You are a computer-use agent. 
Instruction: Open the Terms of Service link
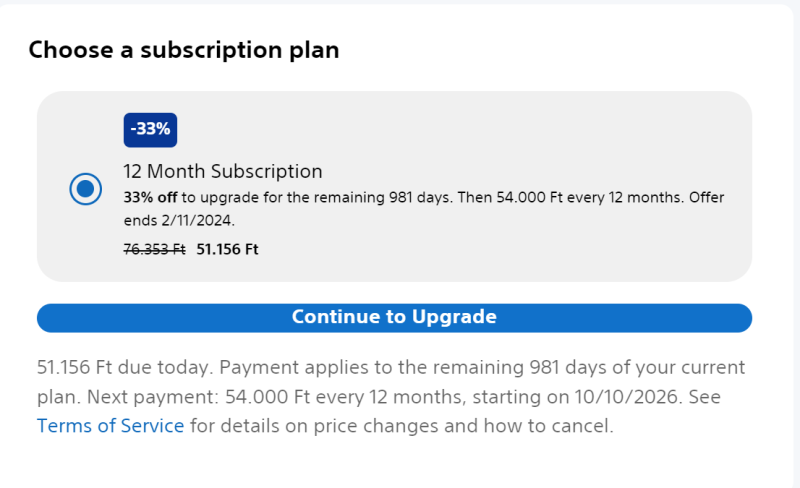pos(110,426)
